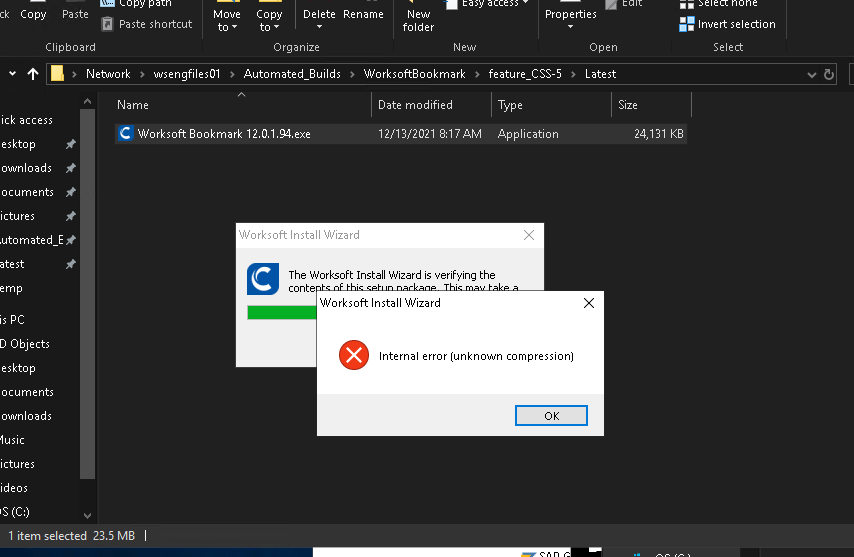Expand chevron after Automated_Builds
The height and width of the screenshot is (557, 854).
[x=352, y=75]
